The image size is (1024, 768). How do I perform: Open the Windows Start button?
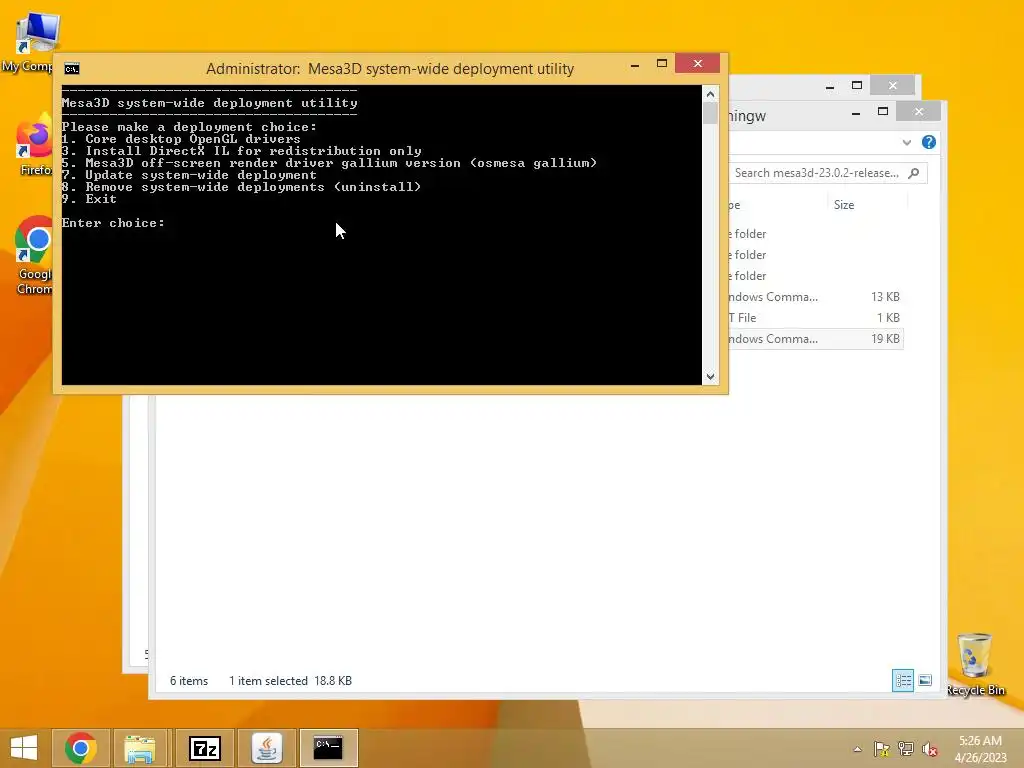point(24,748)
